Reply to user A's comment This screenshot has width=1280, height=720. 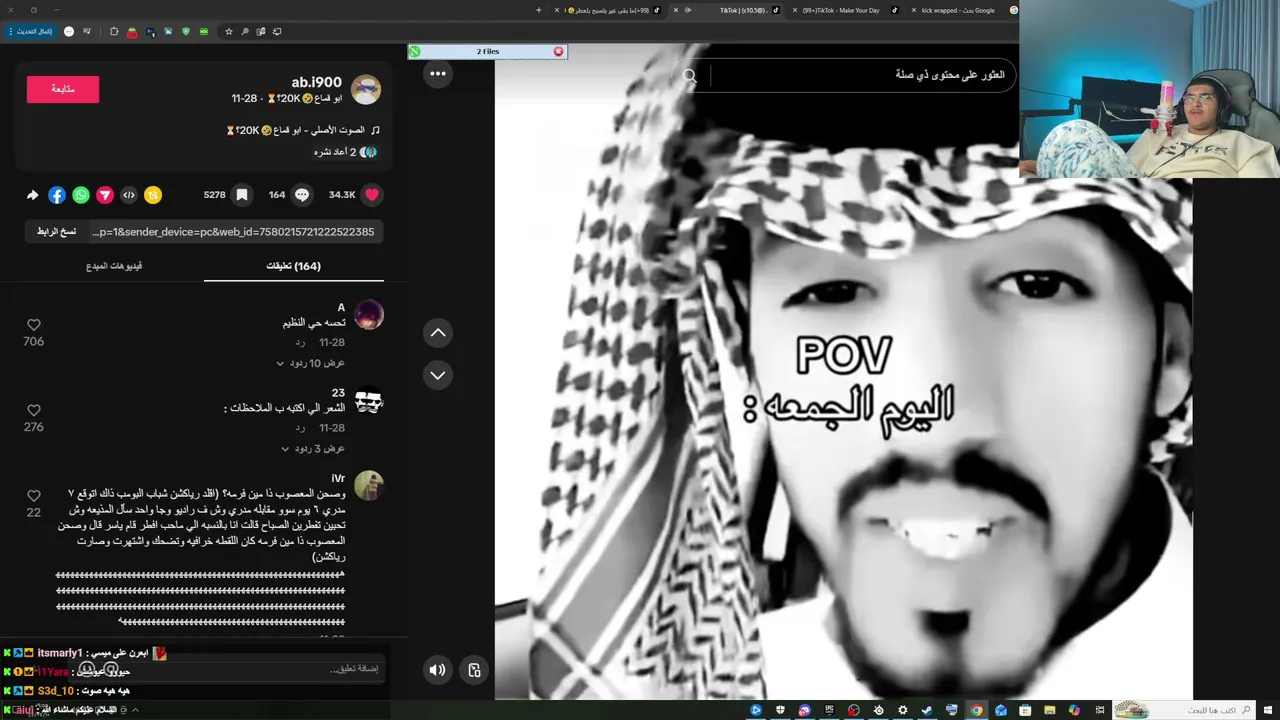(x=300, y=342)
